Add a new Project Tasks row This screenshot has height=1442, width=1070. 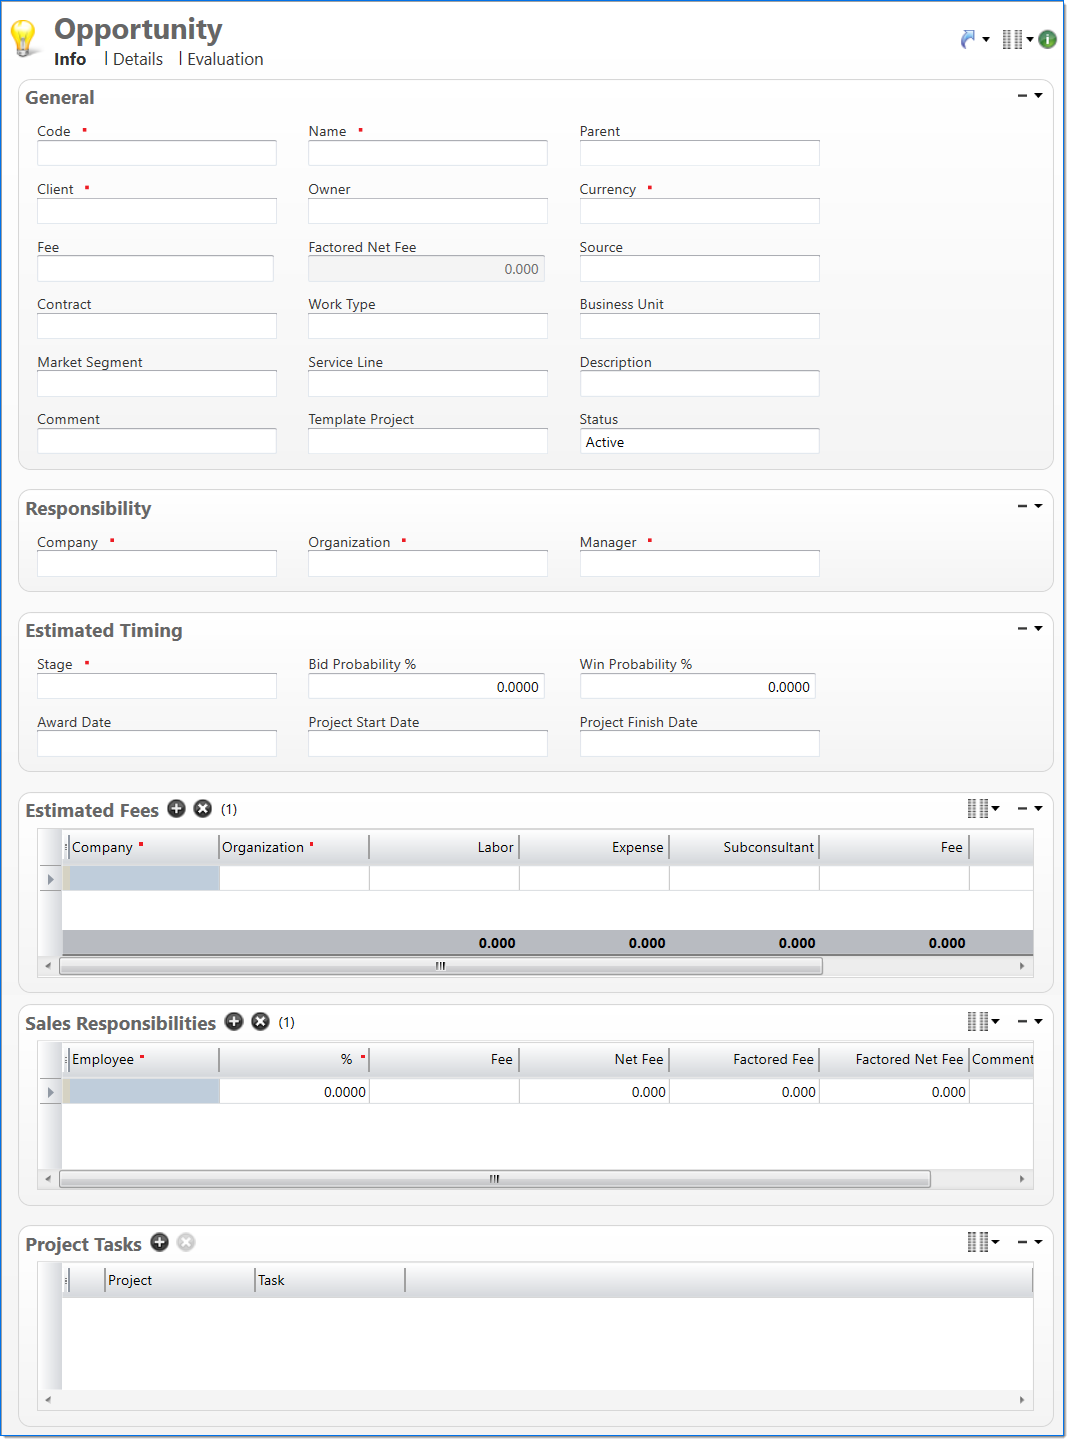[159, 1242]
